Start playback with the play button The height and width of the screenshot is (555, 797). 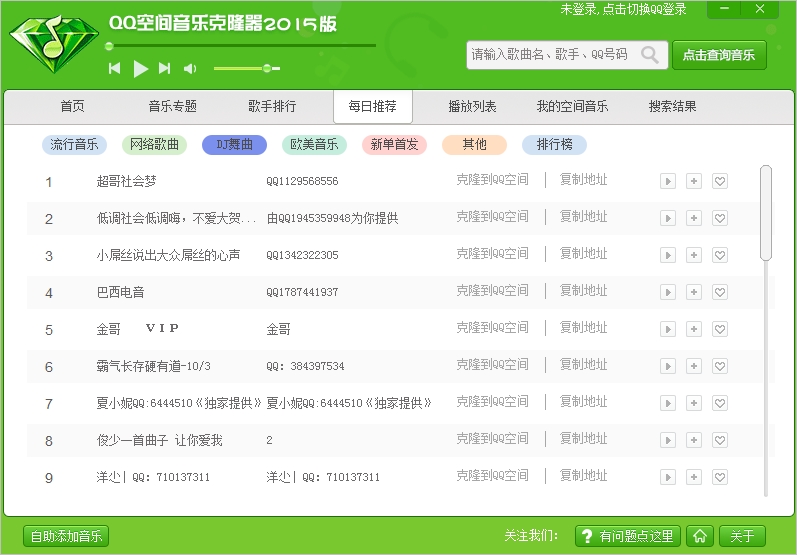click(x=141, y=69)
